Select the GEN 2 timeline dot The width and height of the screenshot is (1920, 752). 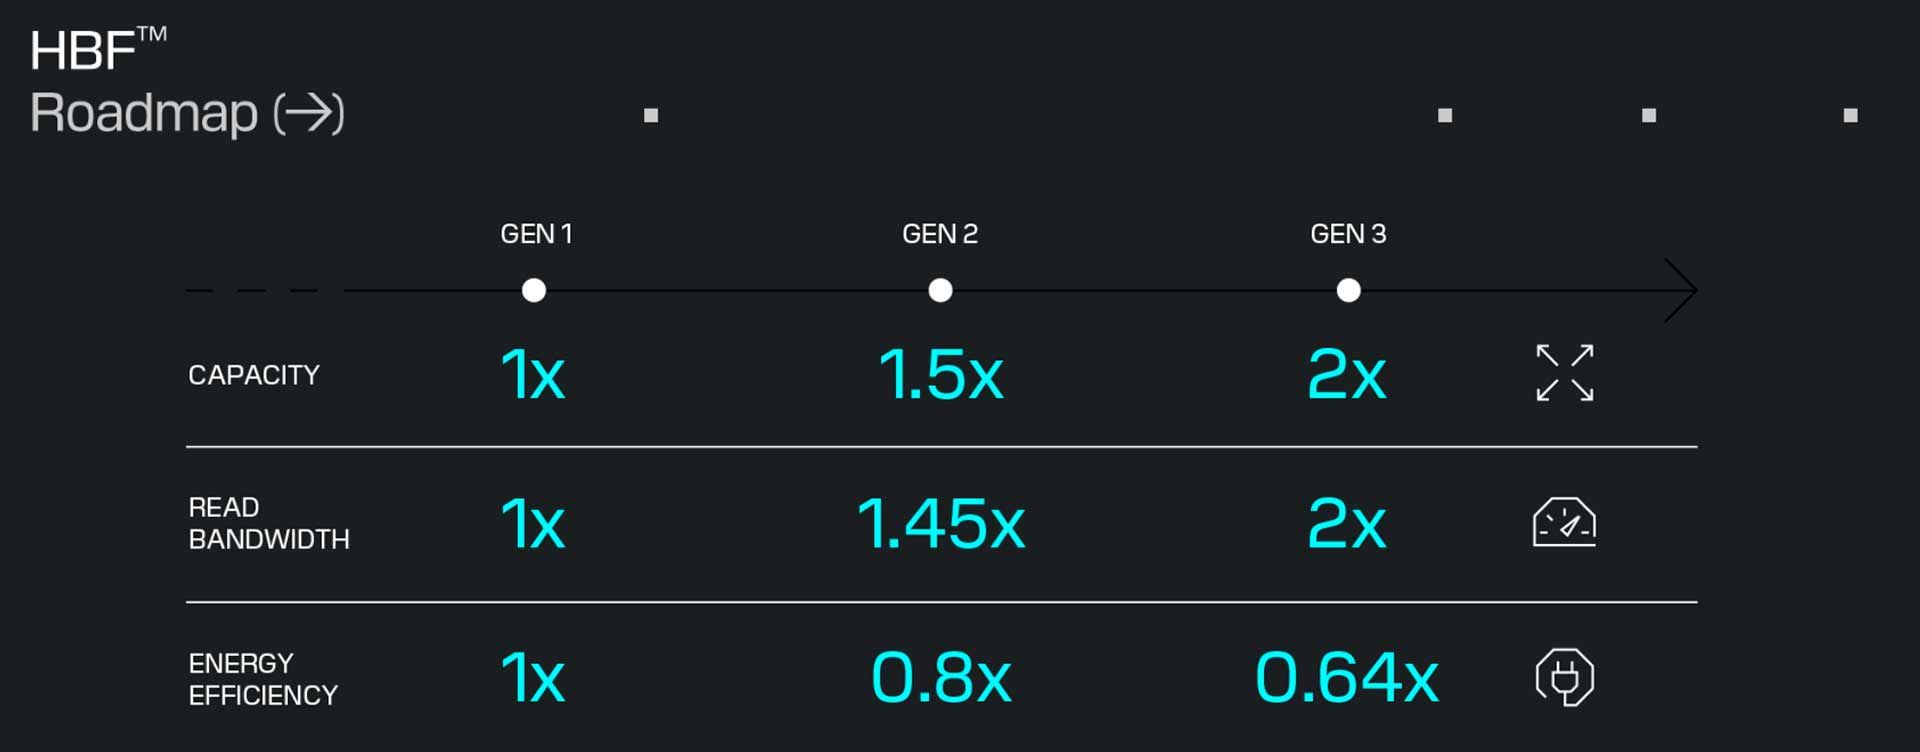coord(940,290)
